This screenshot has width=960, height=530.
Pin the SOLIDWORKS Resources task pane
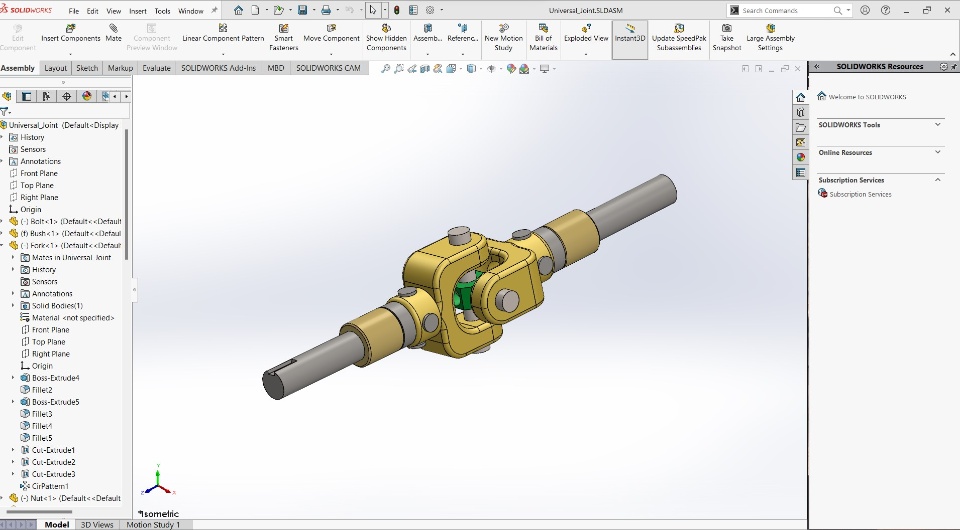(954, 67)
